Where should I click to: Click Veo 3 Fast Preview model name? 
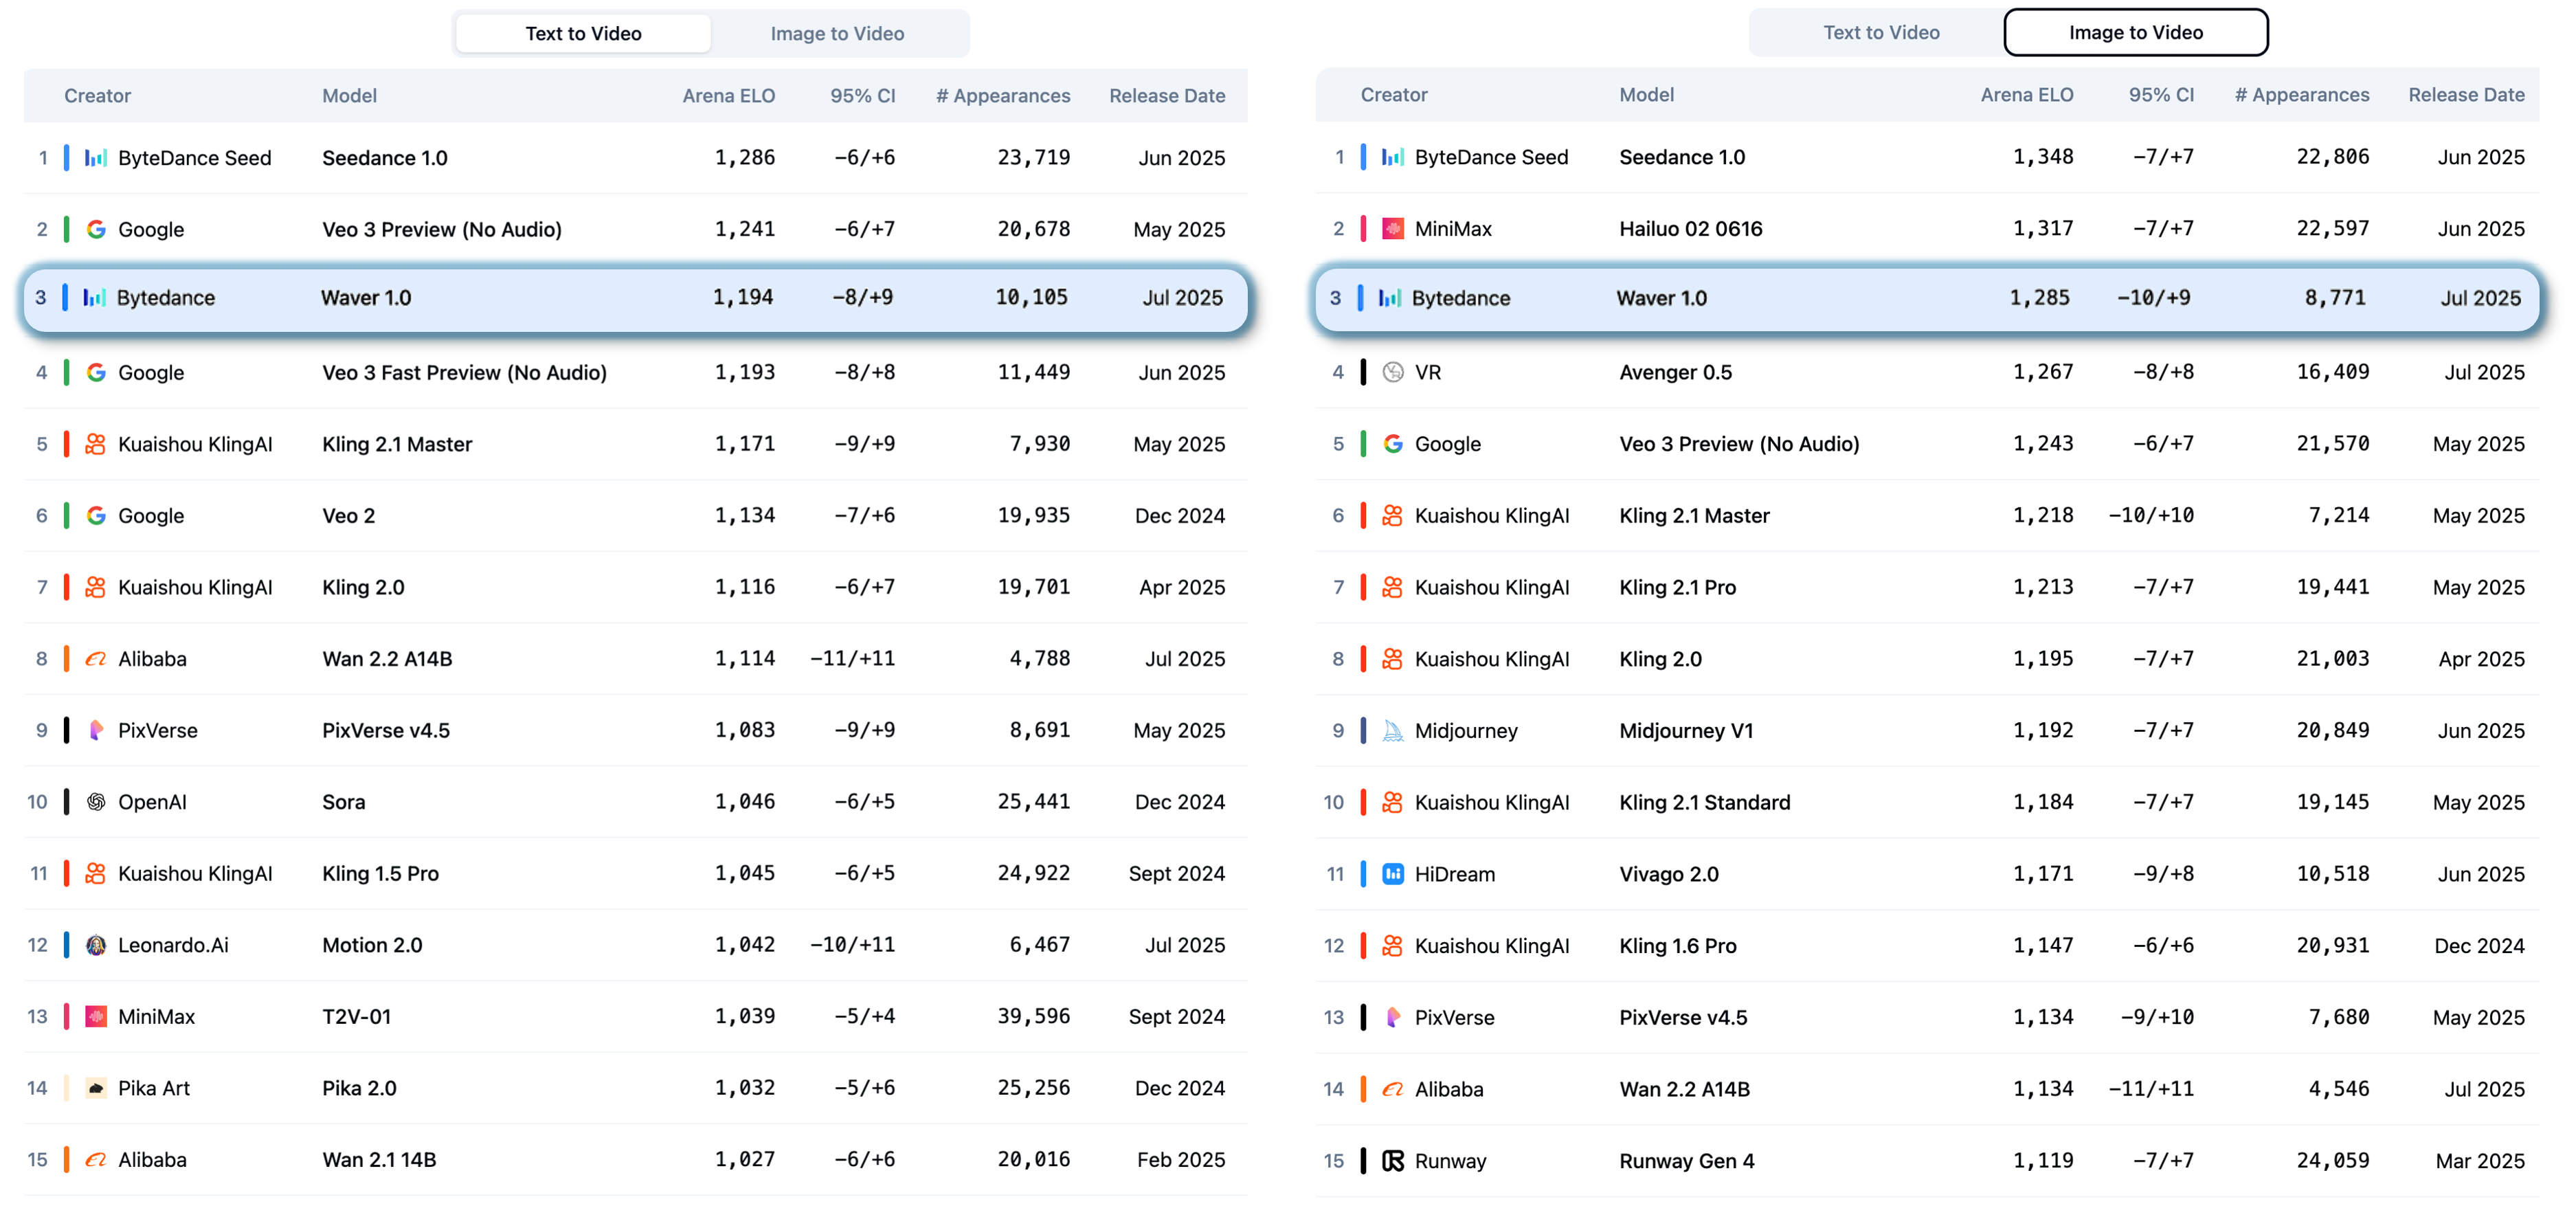(x=464, y=372)
